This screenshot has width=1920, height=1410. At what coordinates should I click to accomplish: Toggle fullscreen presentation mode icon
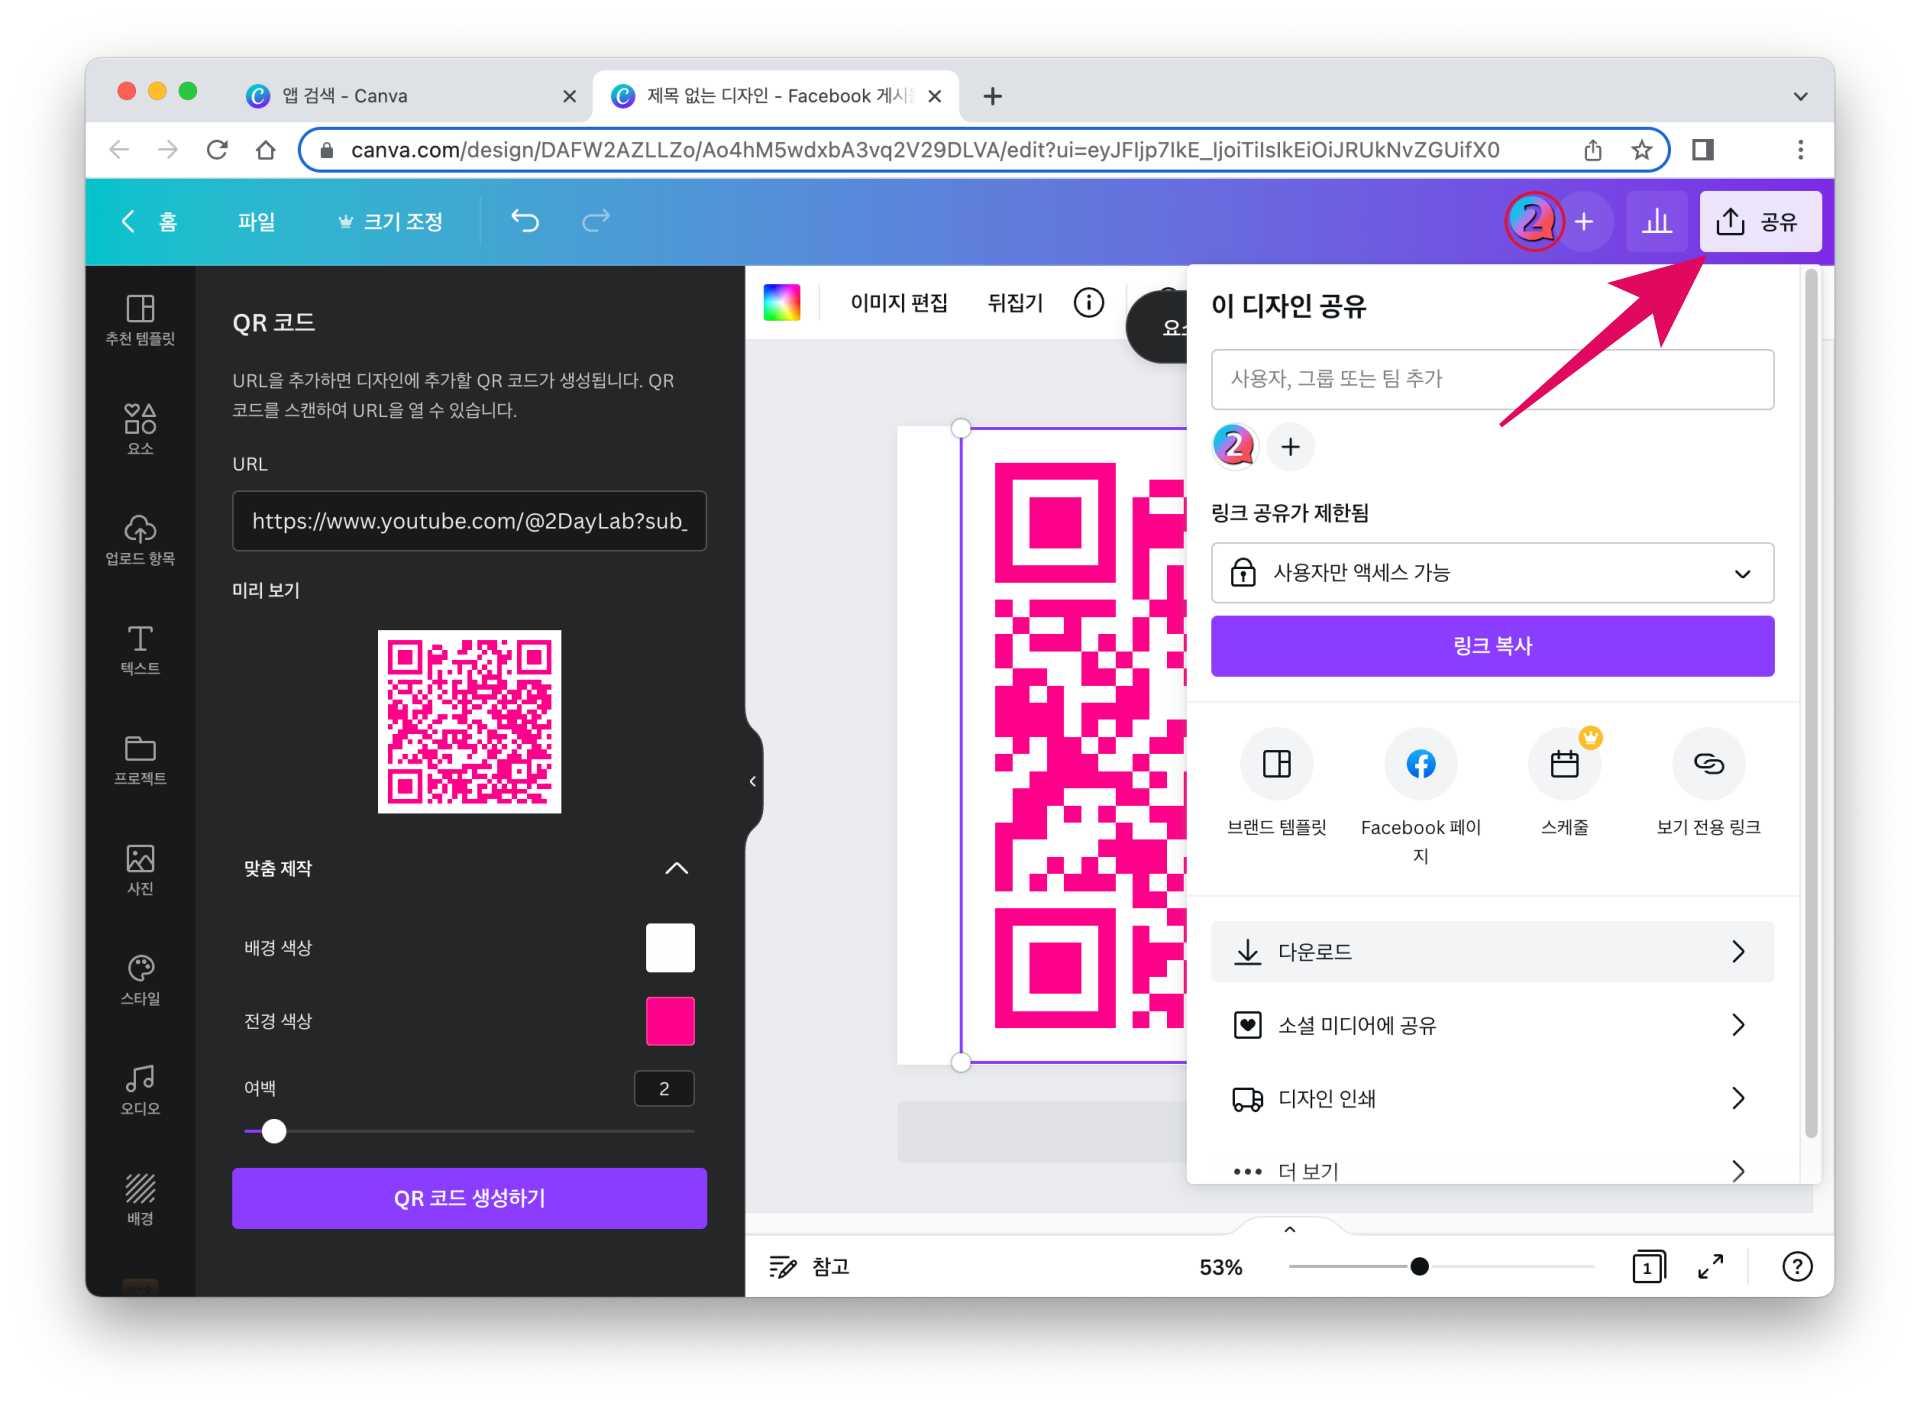1710,1267
